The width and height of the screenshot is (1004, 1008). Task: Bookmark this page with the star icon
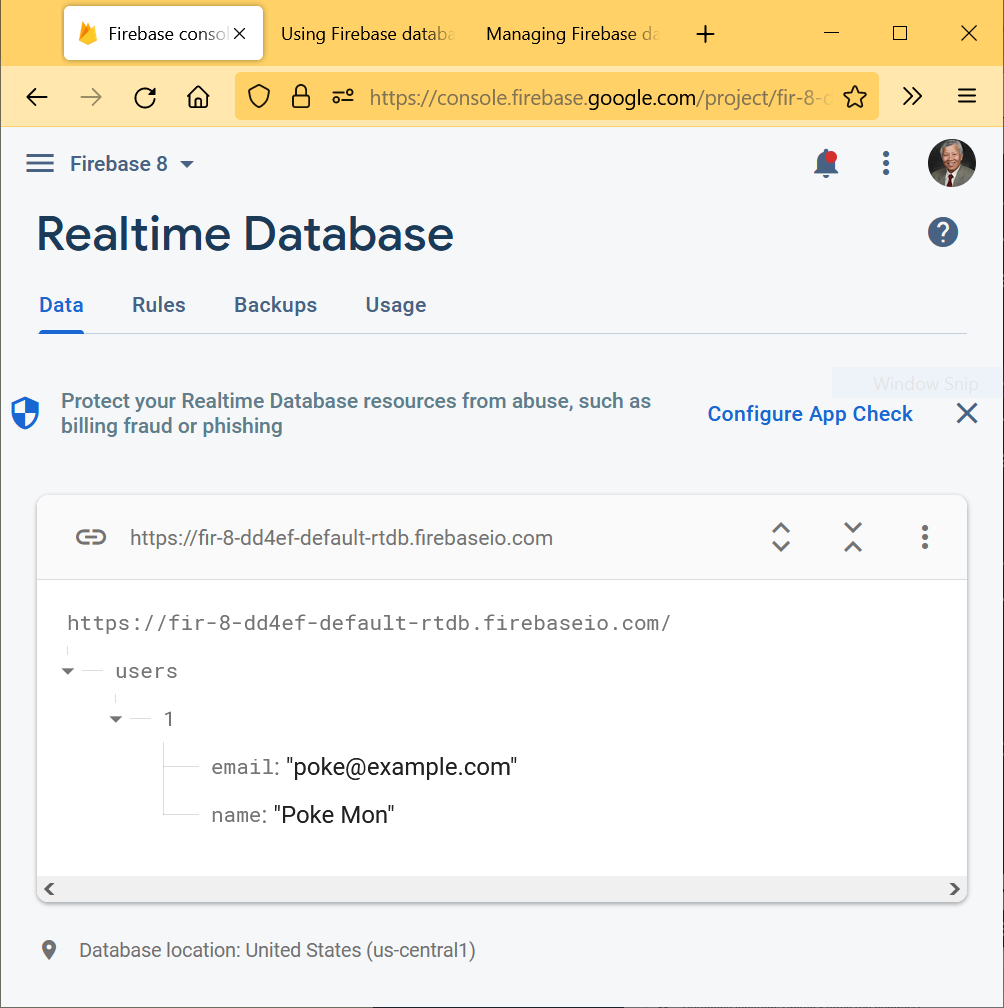854,97
